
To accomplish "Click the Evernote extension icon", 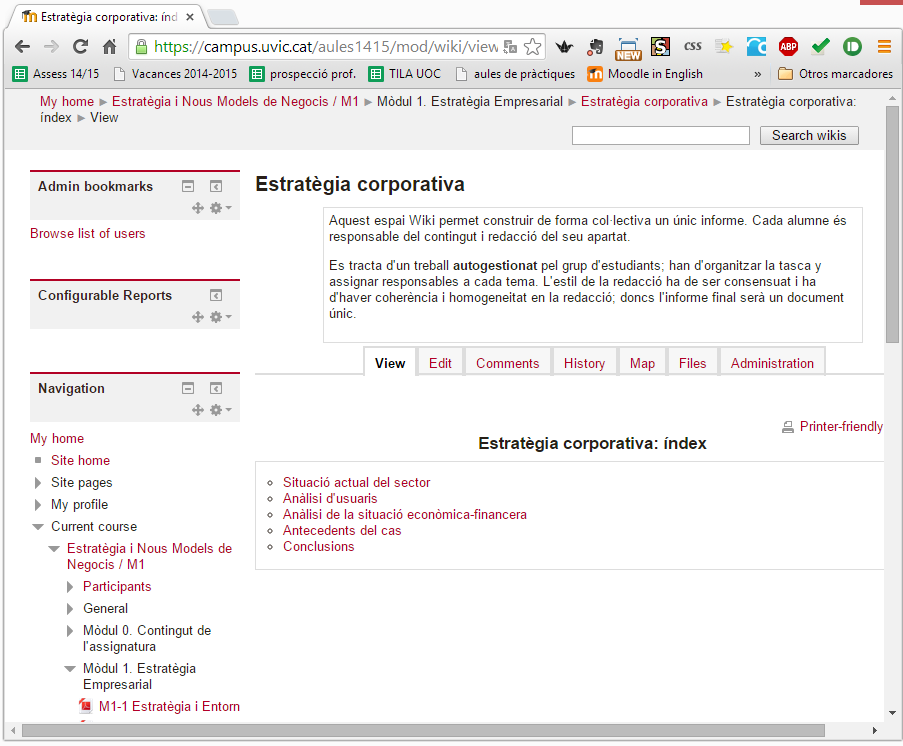I will click(594, 46).
